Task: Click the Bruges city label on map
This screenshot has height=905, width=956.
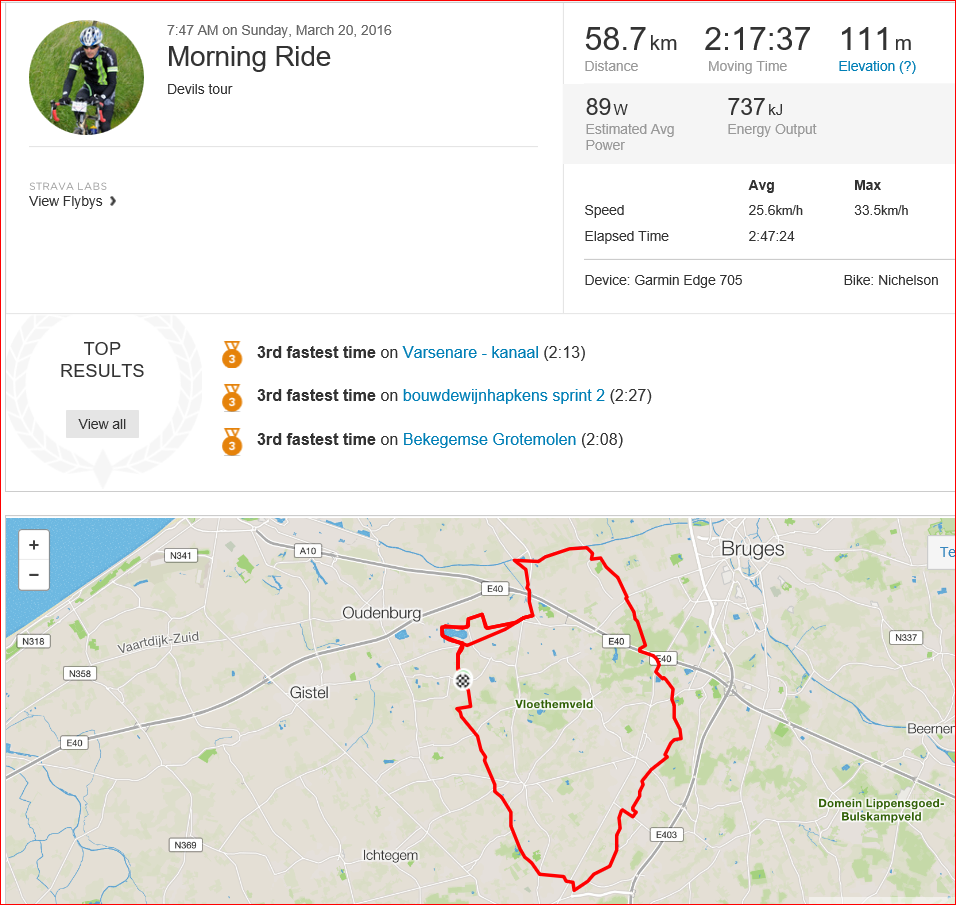Action: [753, 549]
